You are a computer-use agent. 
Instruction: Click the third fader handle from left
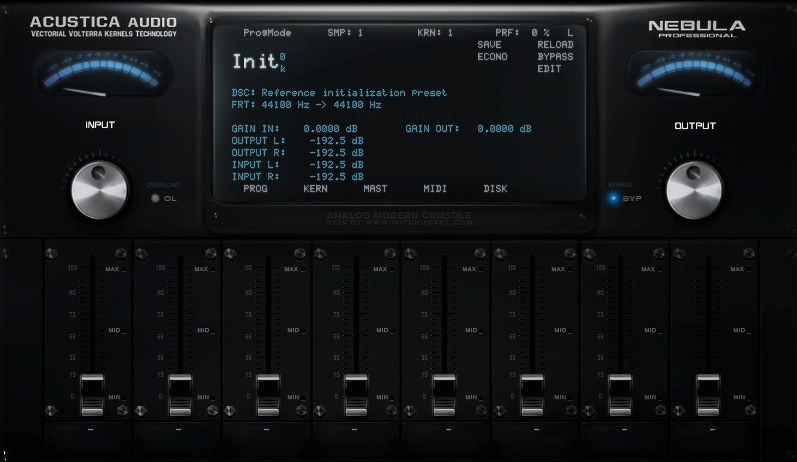[x=268, y=395]
